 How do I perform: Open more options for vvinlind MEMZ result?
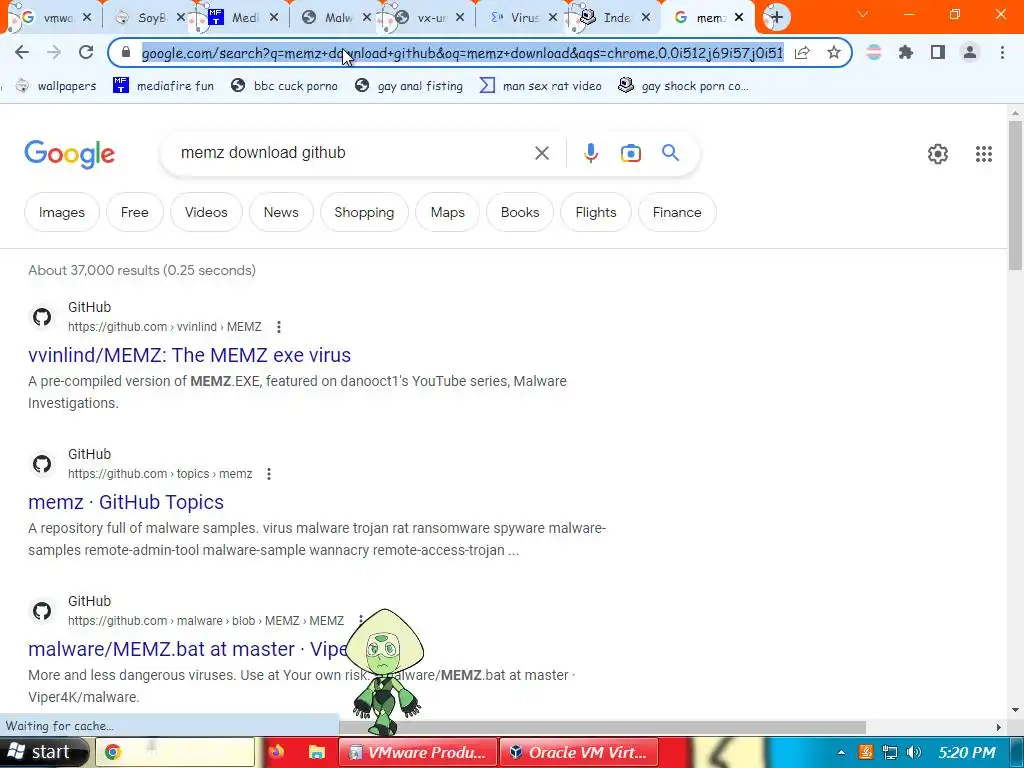[279, 327]
